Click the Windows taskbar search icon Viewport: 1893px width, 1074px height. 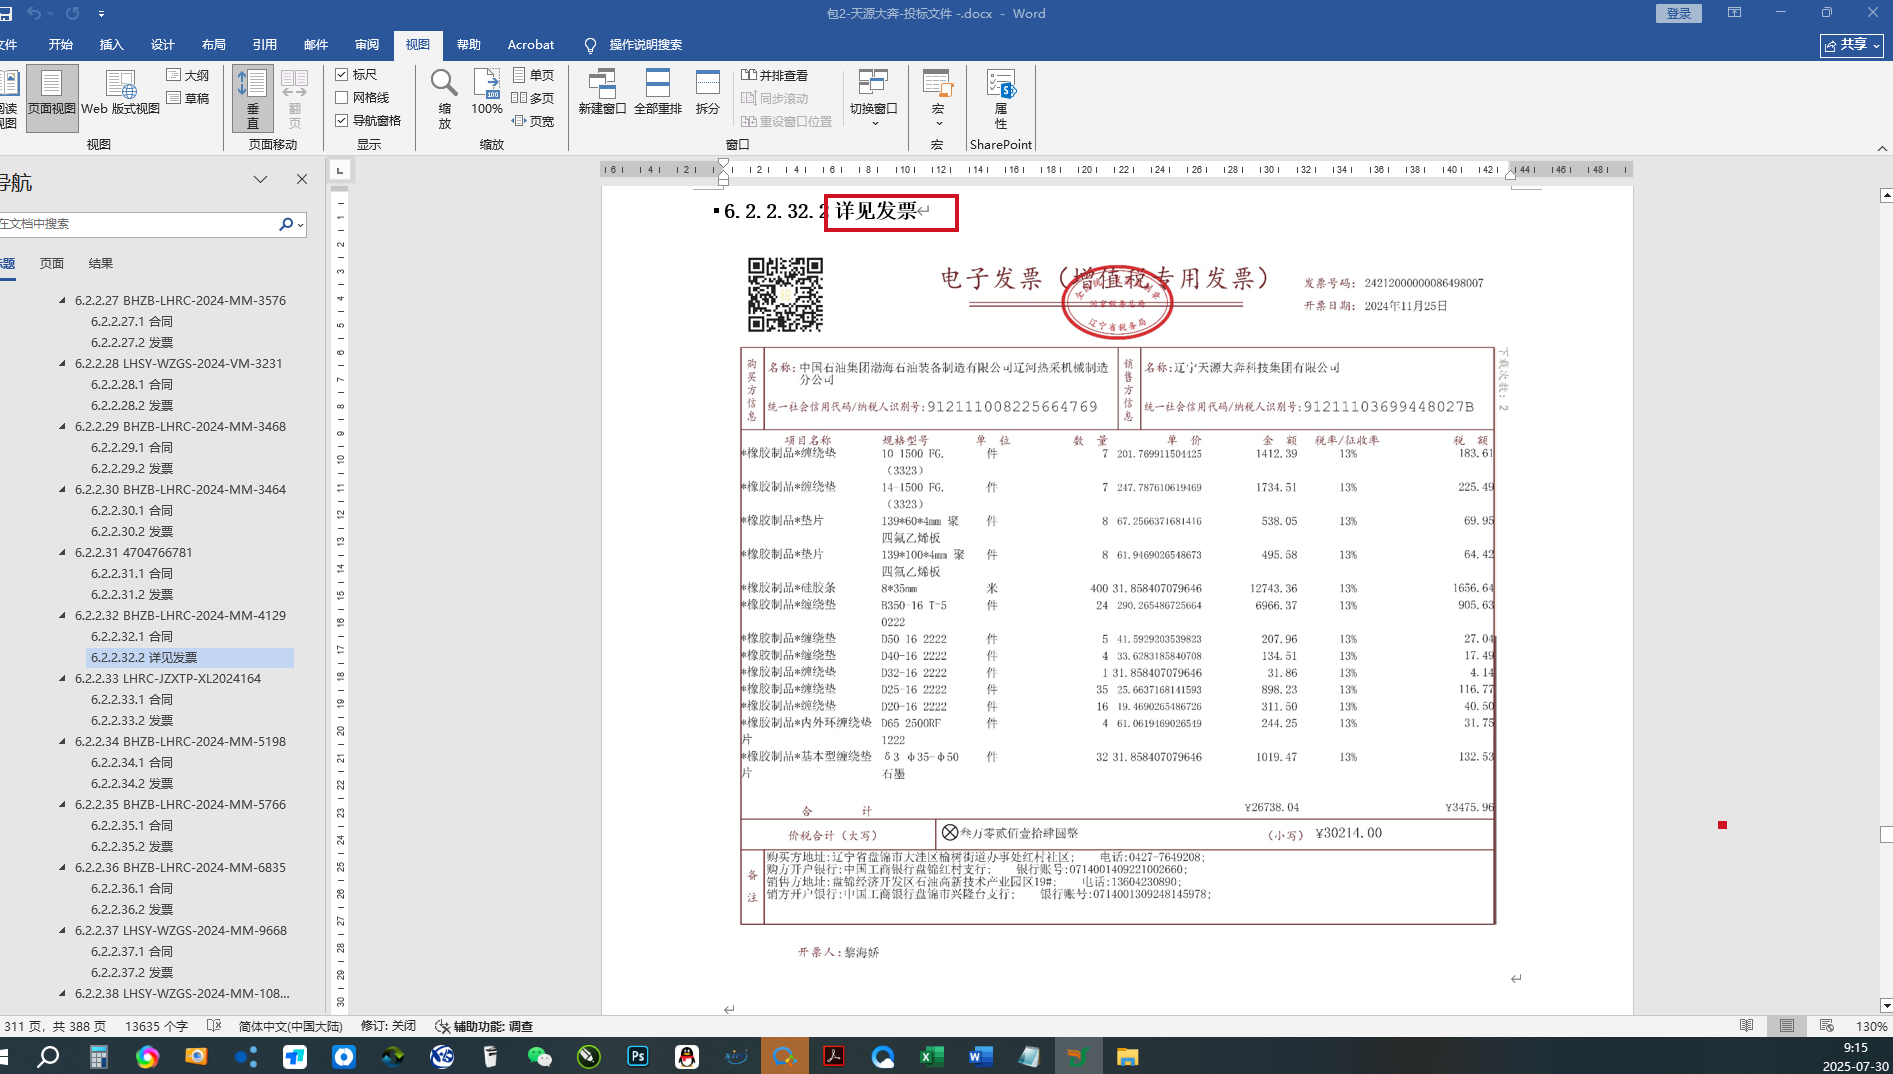pos(48,1056)
